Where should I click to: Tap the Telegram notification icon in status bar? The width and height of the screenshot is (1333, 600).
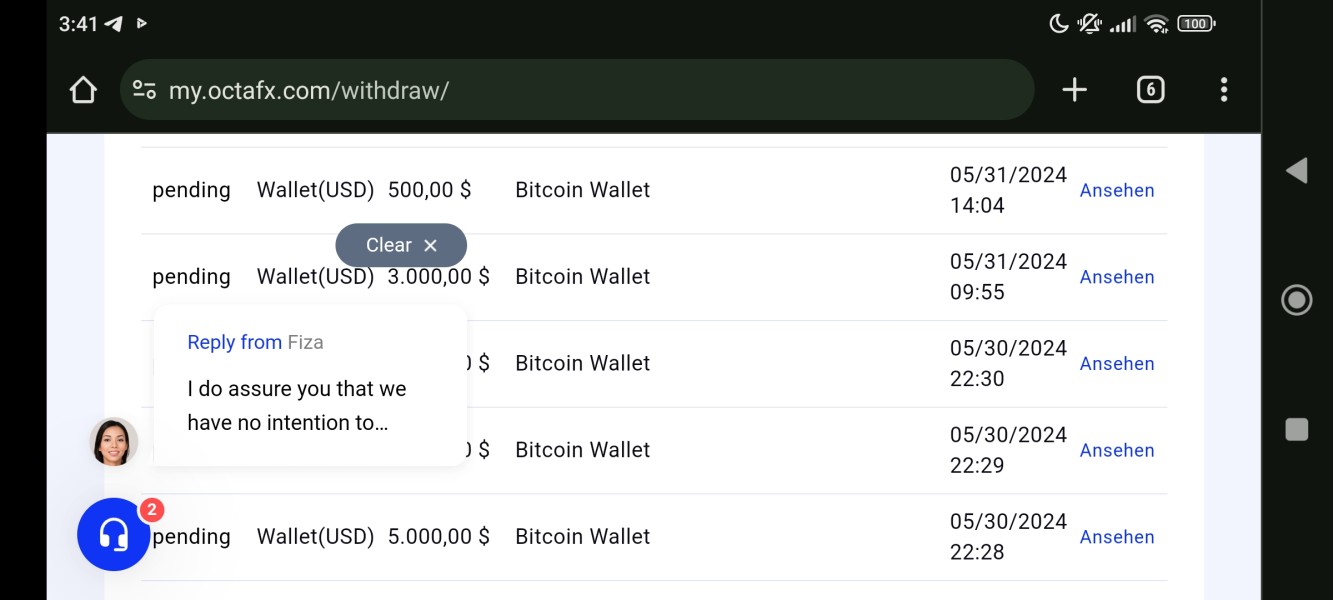[114, 24]
